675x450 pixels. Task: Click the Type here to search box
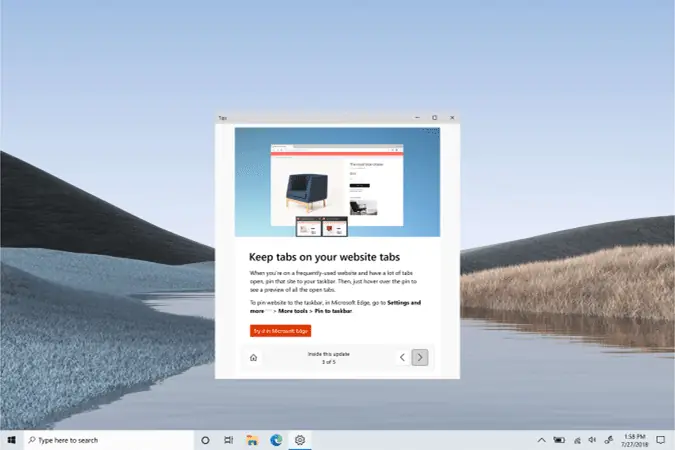(x=109, y=440)
